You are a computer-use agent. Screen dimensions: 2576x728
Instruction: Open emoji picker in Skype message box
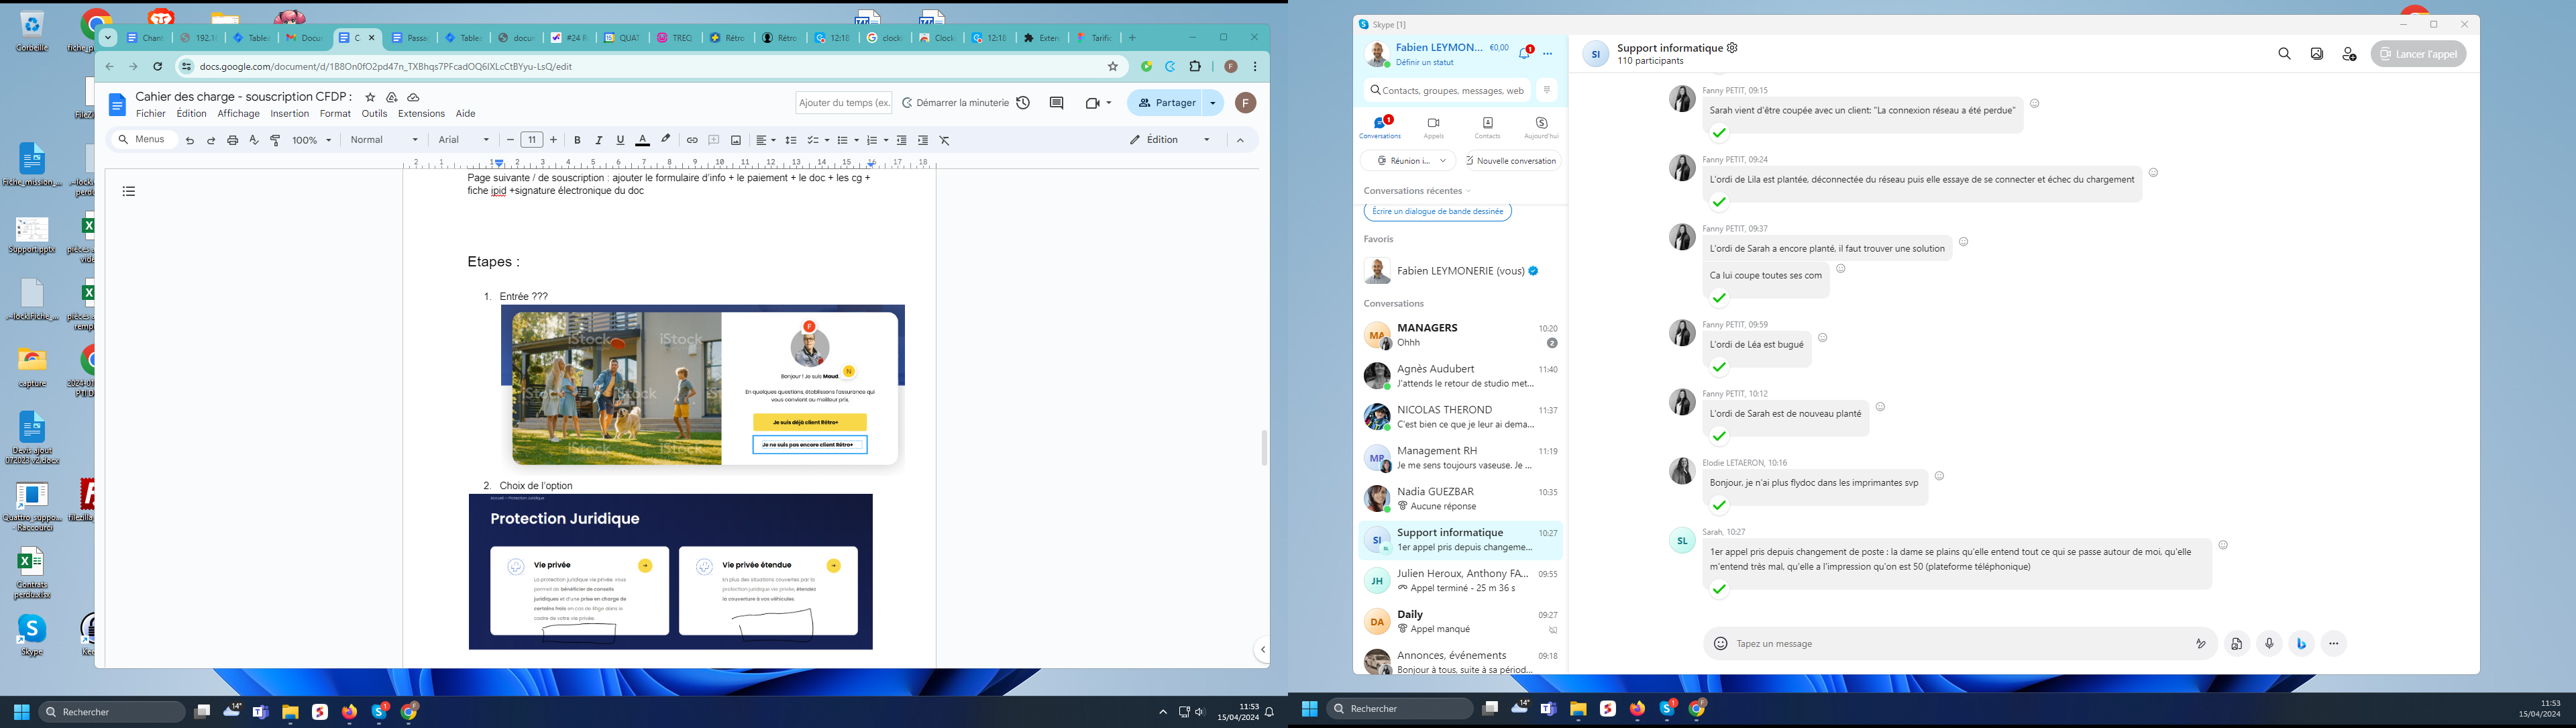coord(1720,644)
